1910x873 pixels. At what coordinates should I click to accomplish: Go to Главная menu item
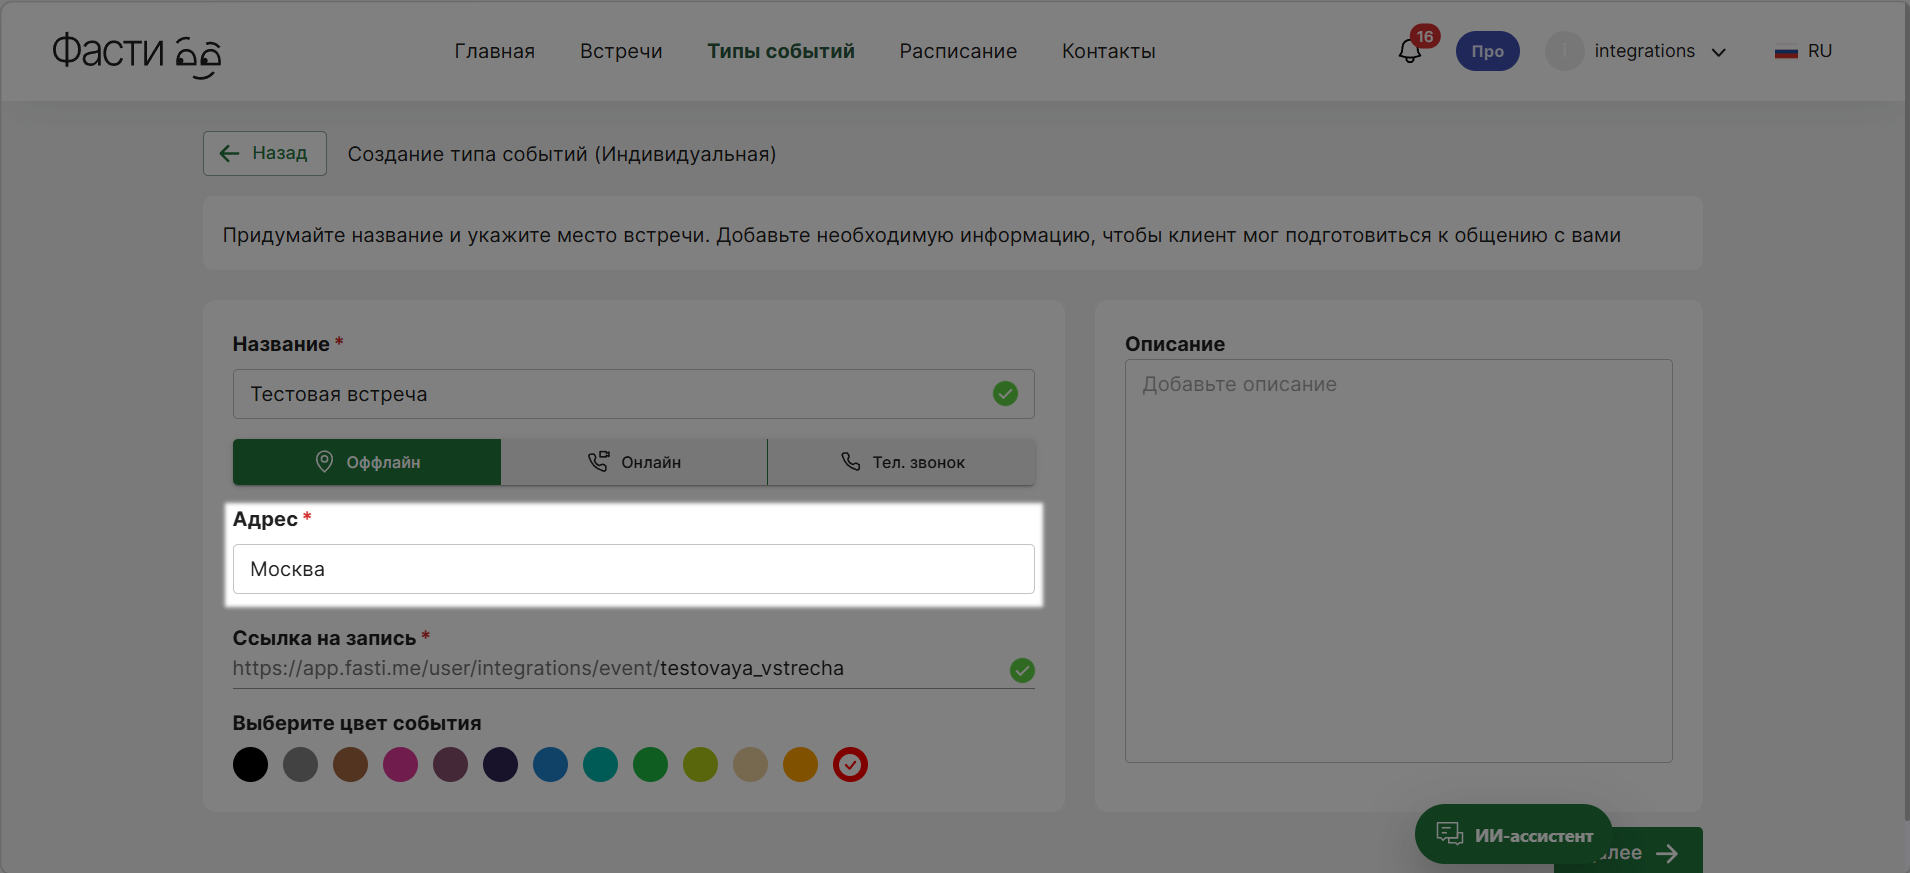pyautogui.click(x=494, y=51)
